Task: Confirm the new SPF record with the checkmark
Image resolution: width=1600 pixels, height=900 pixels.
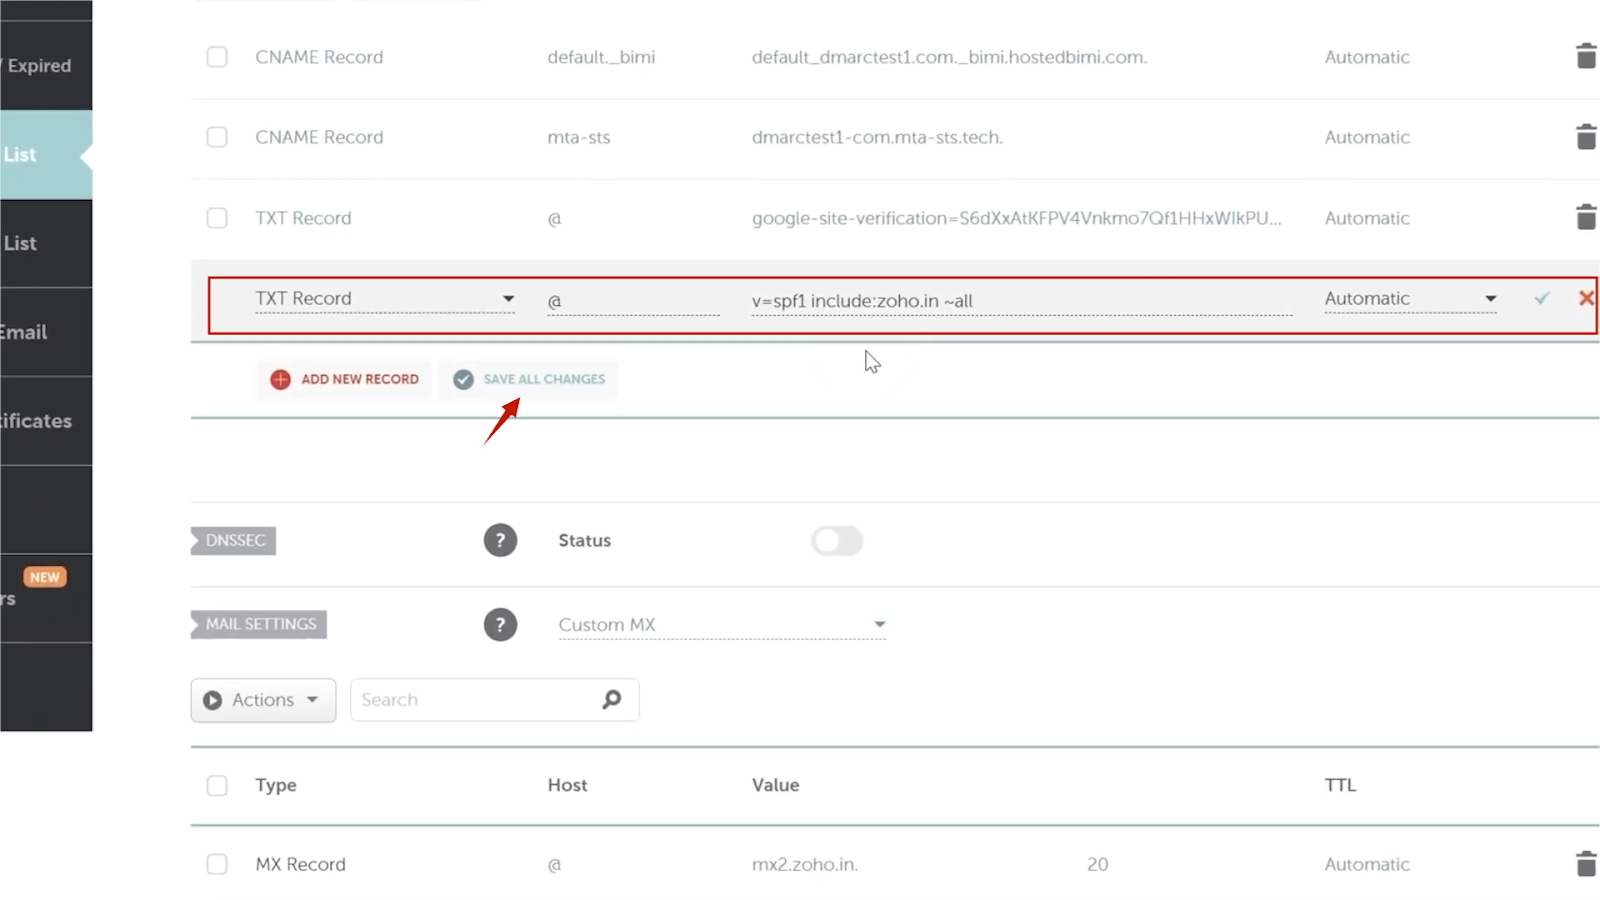Action: 1542,298
